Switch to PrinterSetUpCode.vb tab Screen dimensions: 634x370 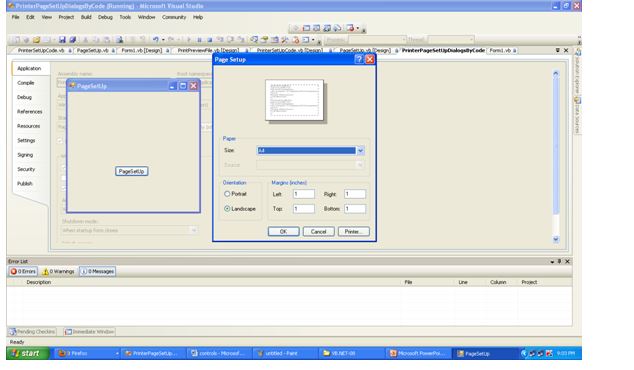coord(41,51)
